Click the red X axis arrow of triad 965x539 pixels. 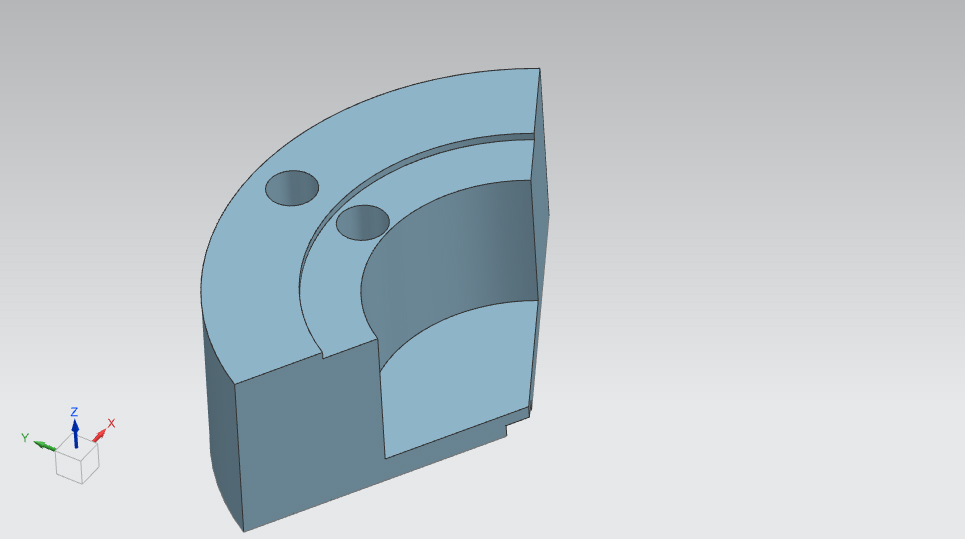[100, 434]
